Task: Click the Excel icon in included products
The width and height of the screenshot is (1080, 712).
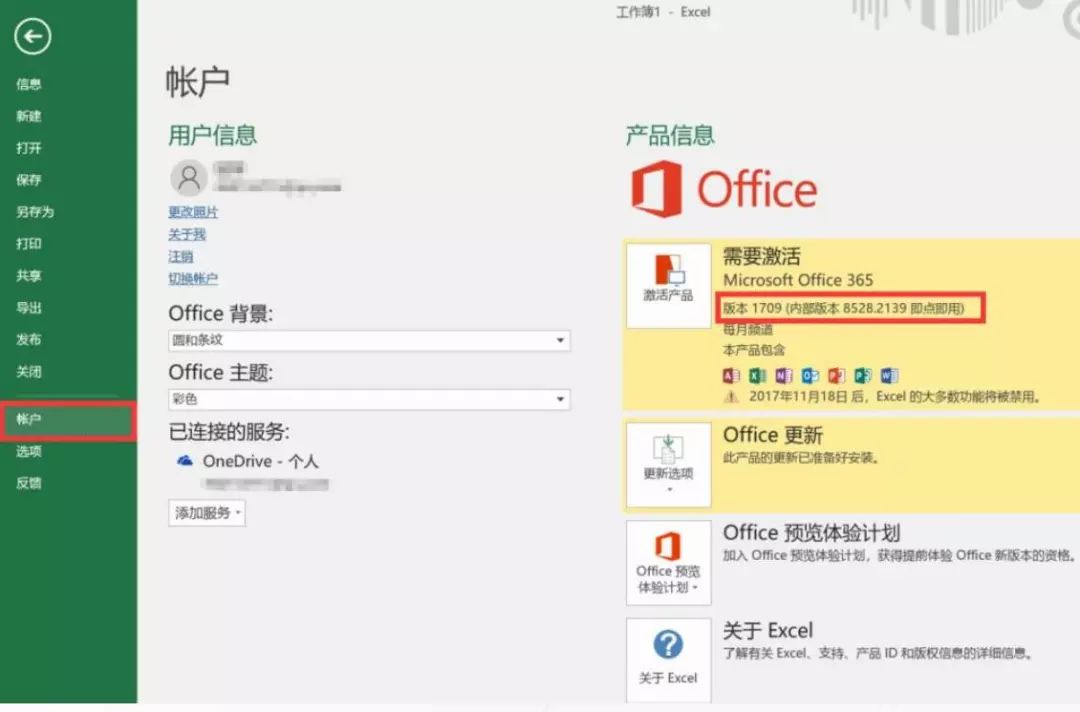Action: click(x=758, y=376)
